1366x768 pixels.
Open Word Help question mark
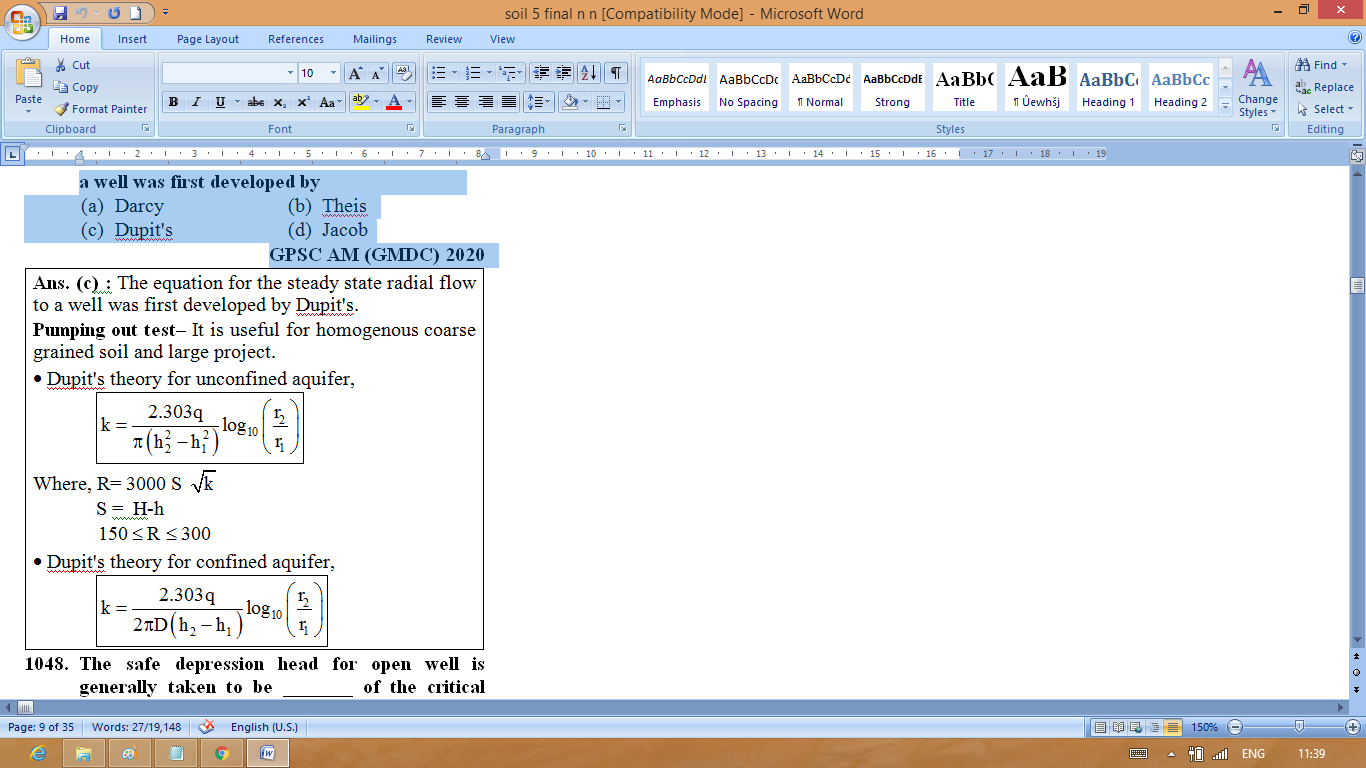coord(1355,38)
